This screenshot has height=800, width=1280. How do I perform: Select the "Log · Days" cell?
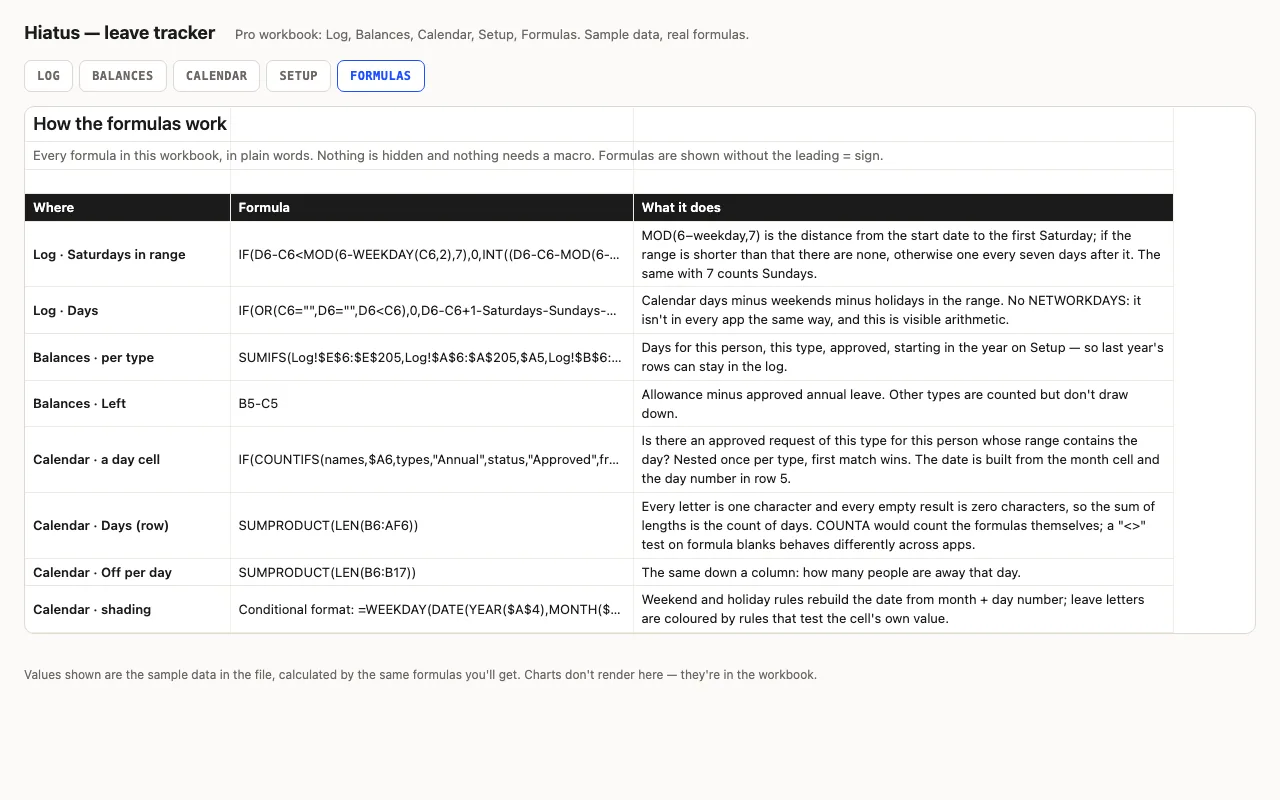[x=128, y=310]
